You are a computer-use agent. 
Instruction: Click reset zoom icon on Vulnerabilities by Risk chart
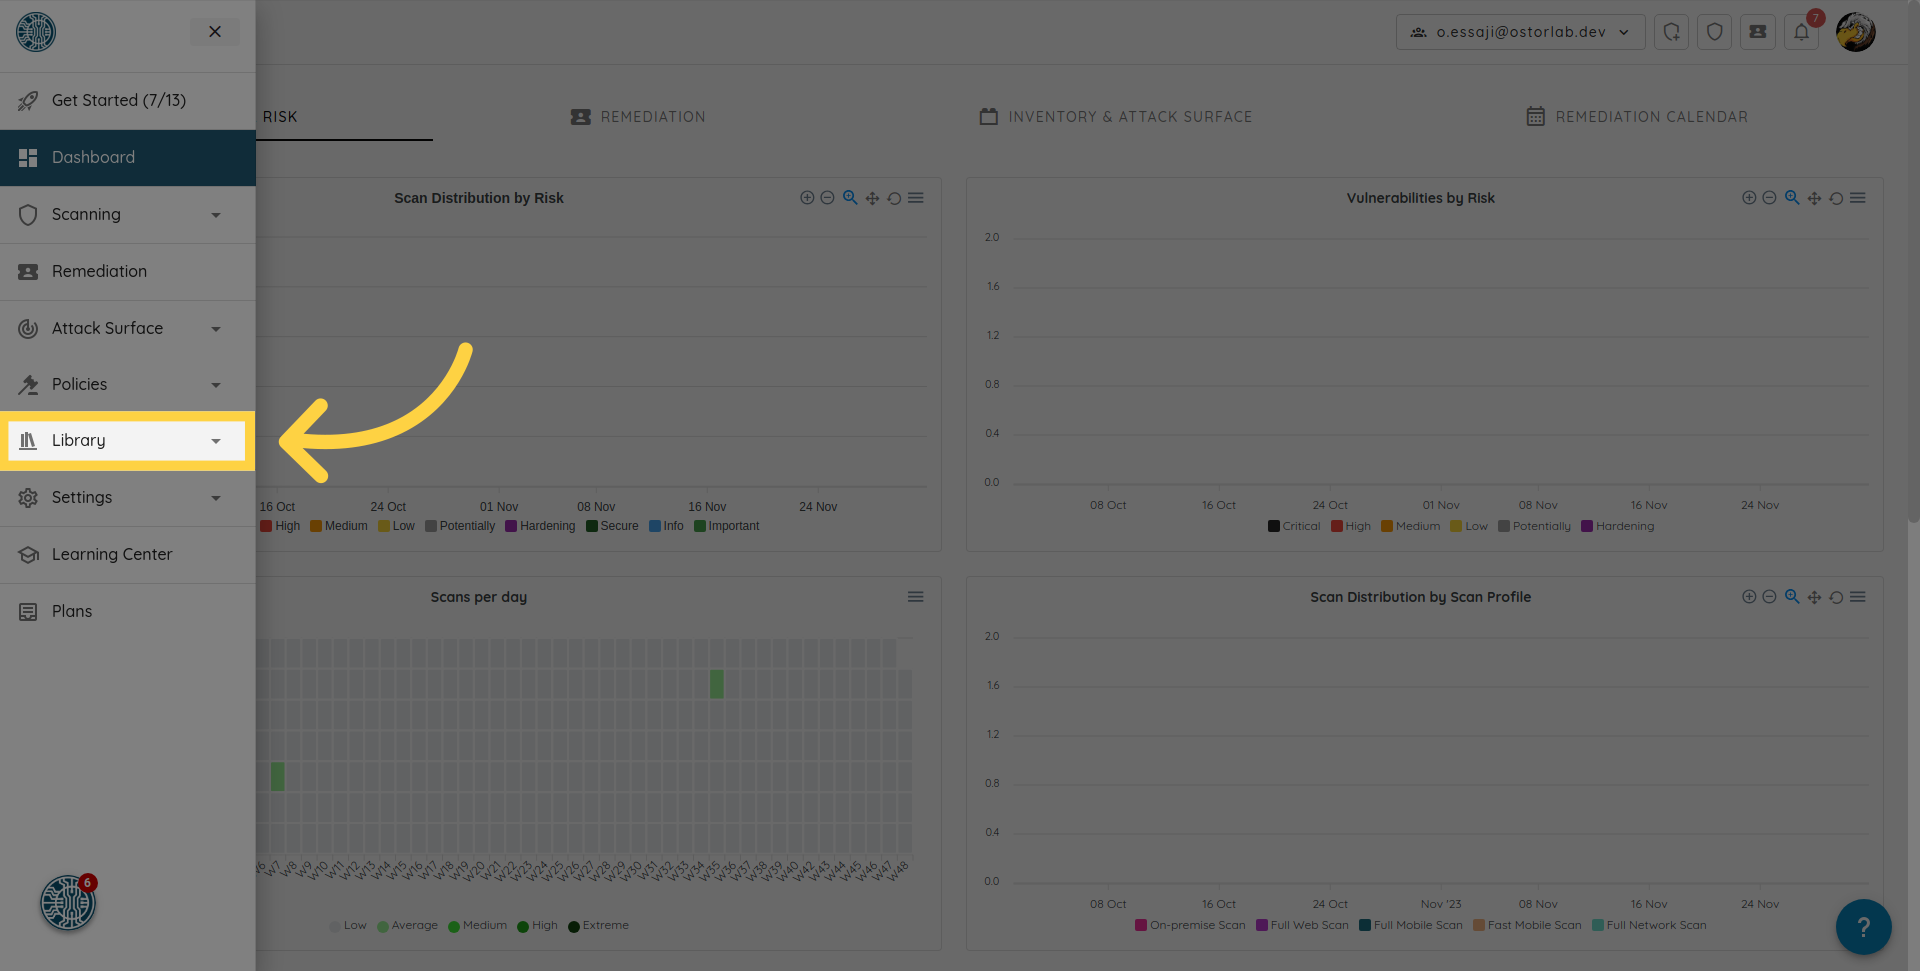[1836, 198]
